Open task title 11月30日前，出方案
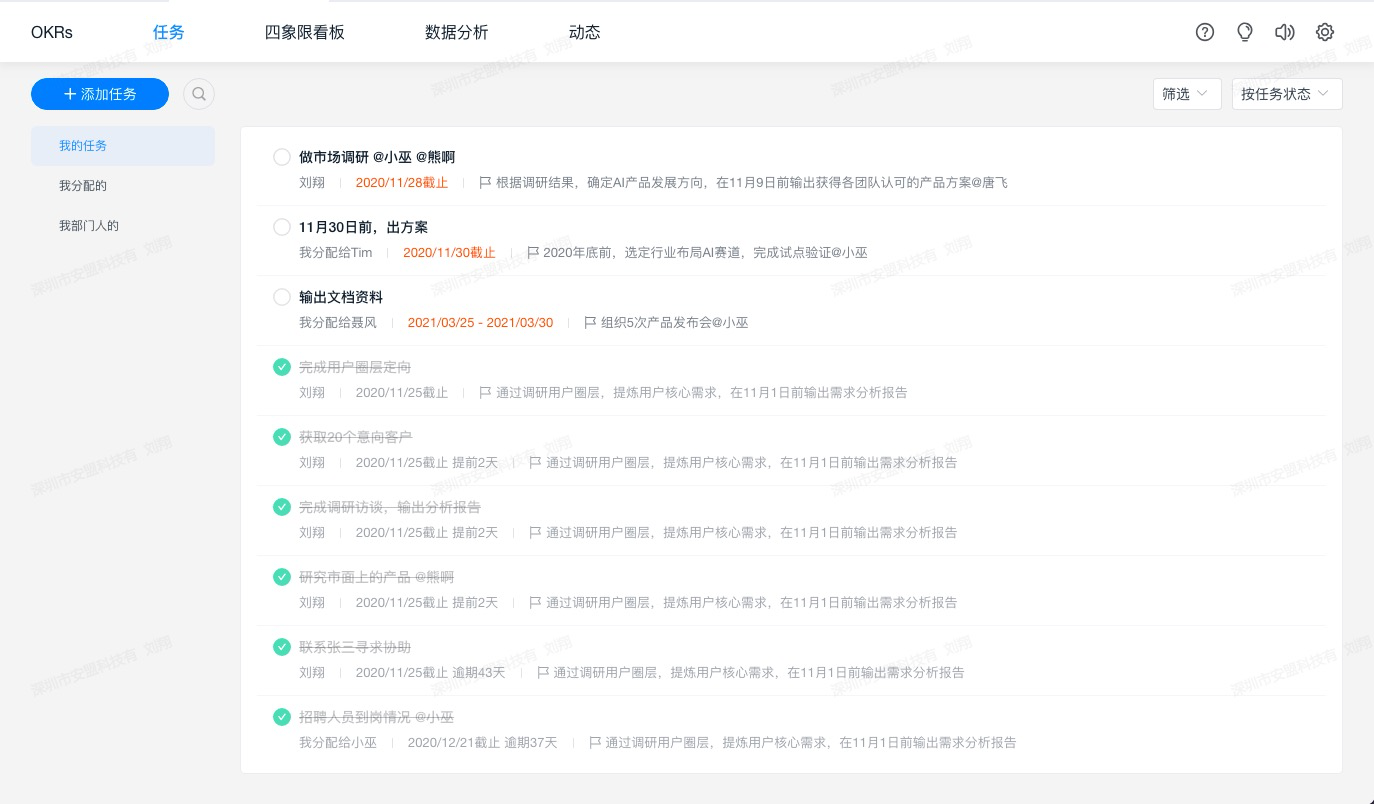 (x=363, y=227)
